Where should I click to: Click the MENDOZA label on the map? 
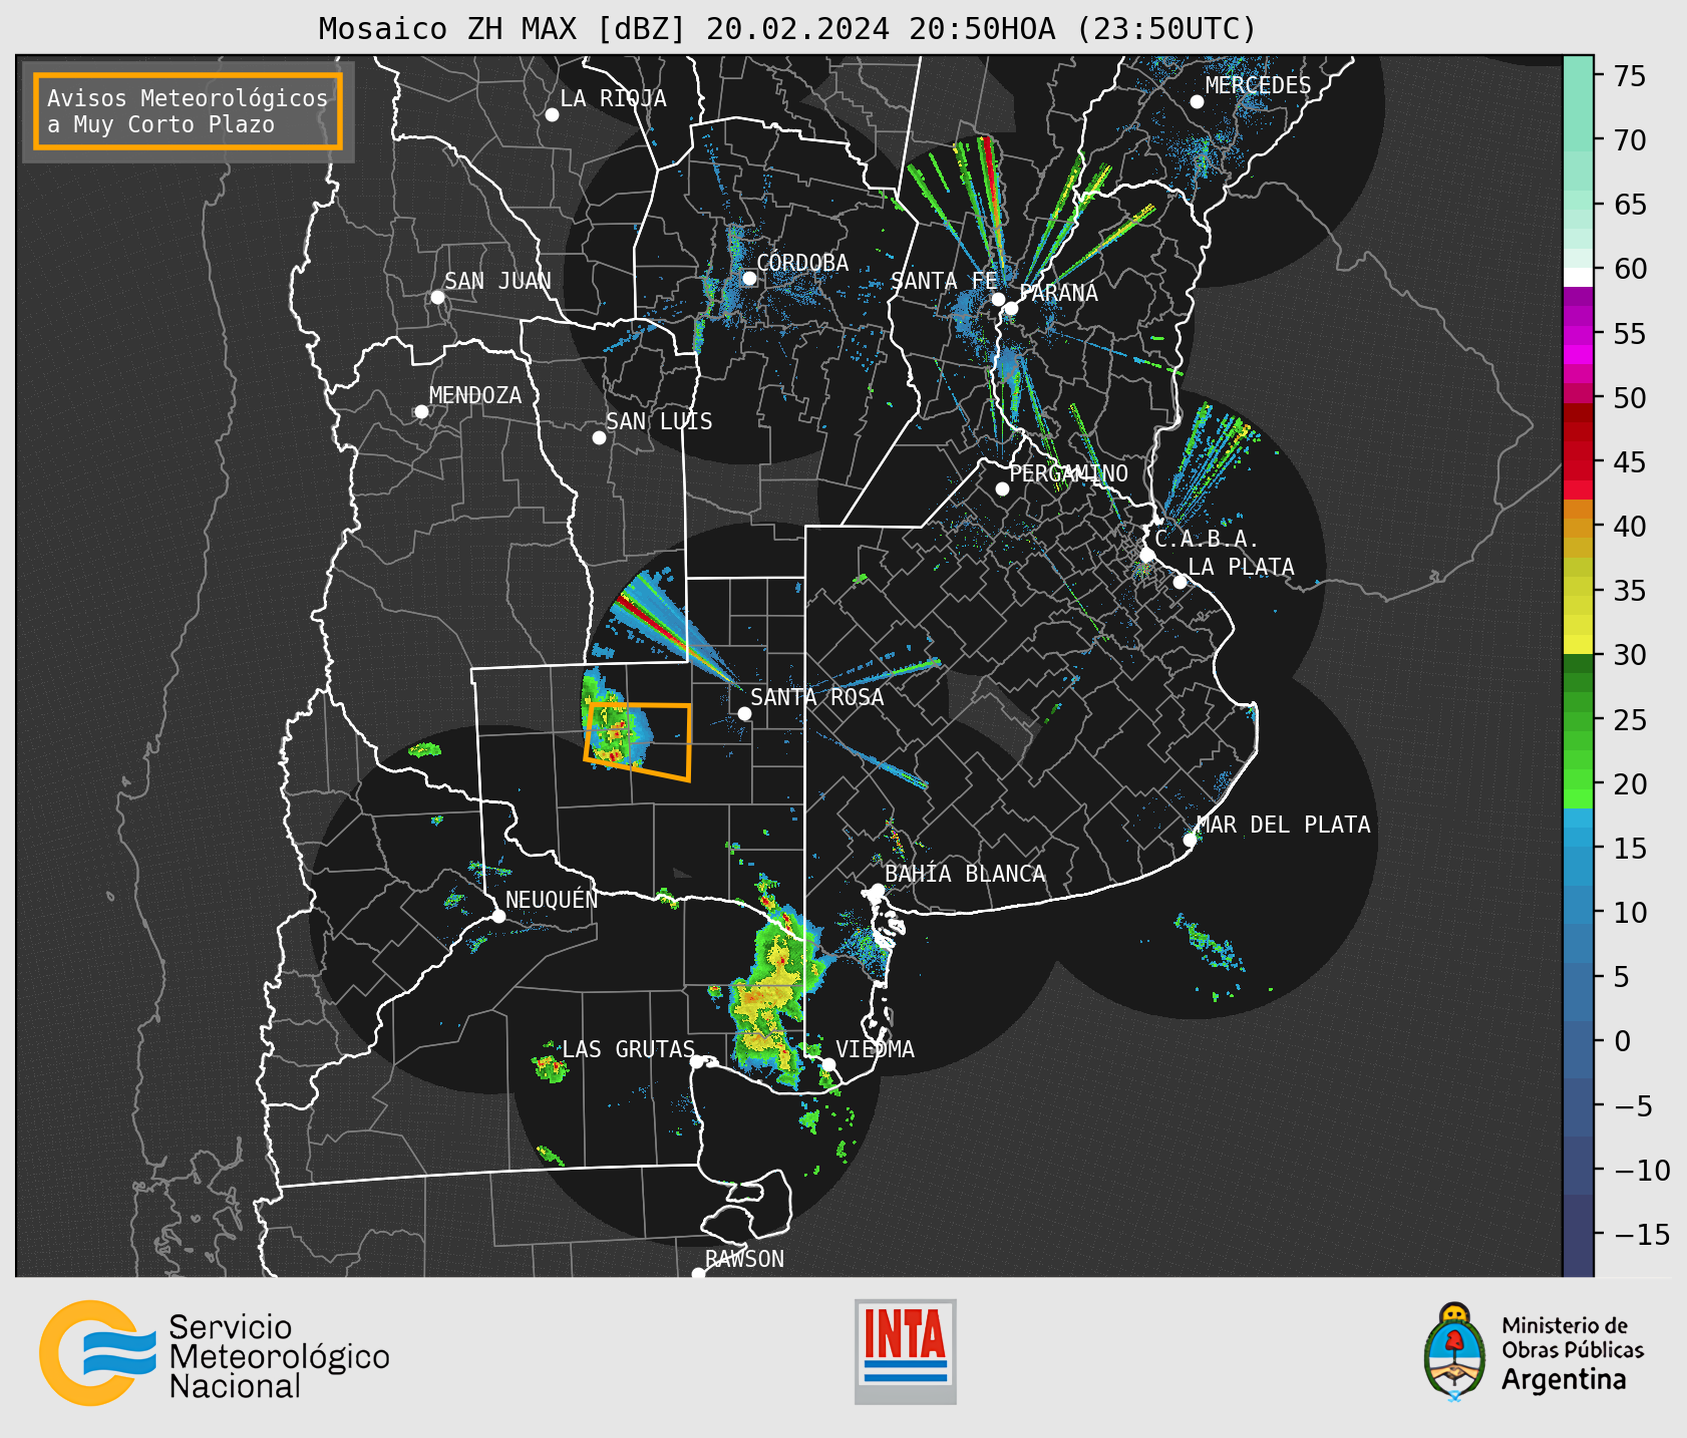tap(475, 395)
